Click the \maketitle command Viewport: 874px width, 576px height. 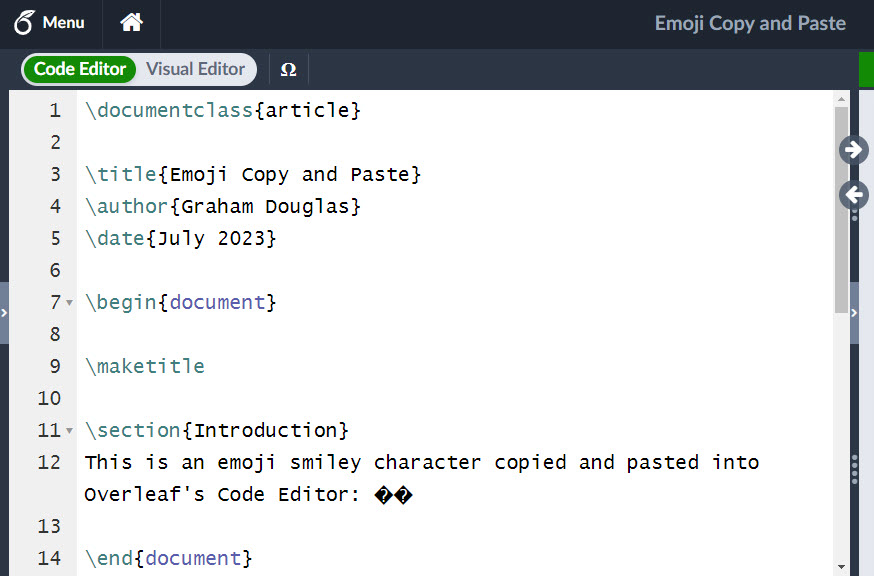[x=145, y=366]
